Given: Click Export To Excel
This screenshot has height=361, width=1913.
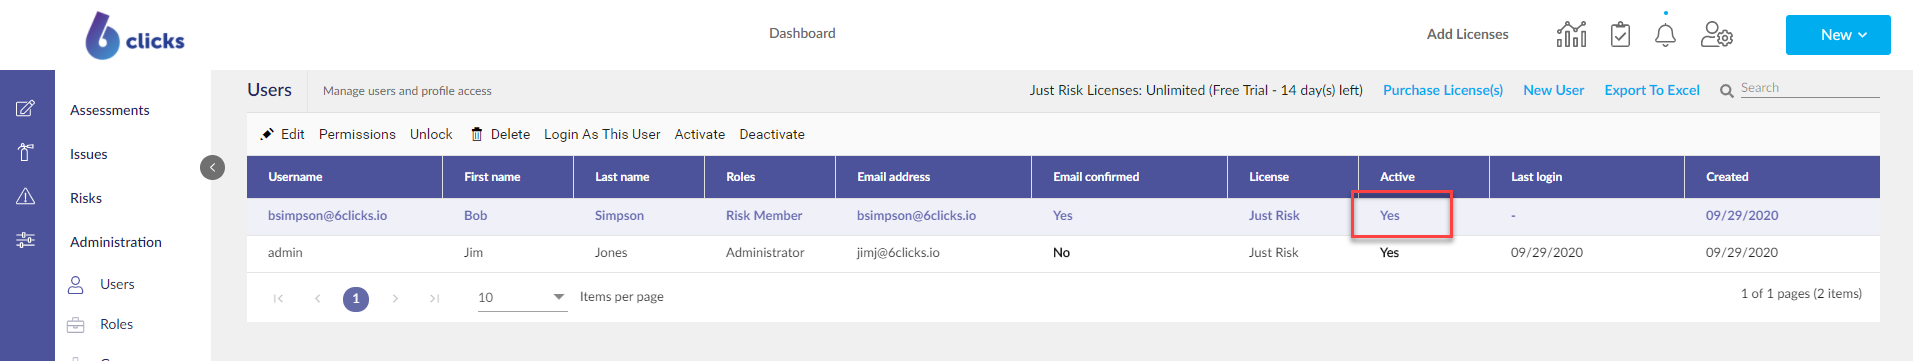Looking at the screenshot, I should tap(1652, 90).
